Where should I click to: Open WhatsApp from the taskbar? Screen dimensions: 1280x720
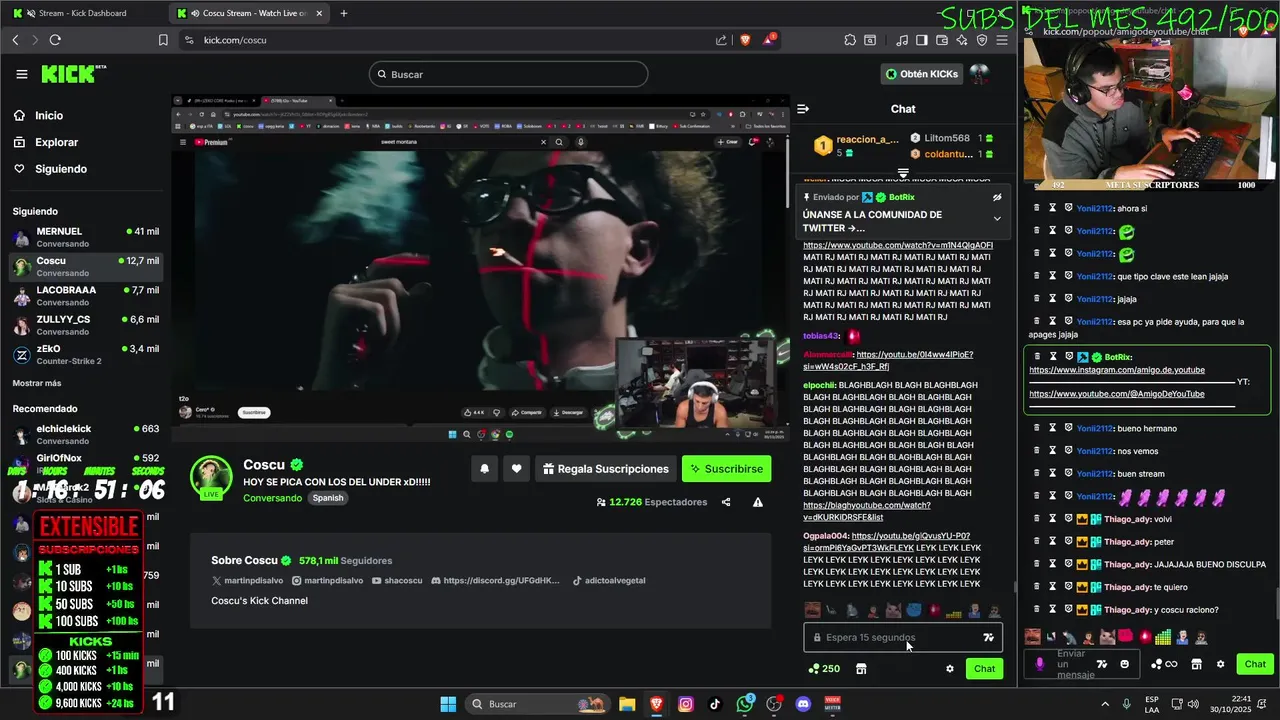pyautogui.click(x=744, y=704)
